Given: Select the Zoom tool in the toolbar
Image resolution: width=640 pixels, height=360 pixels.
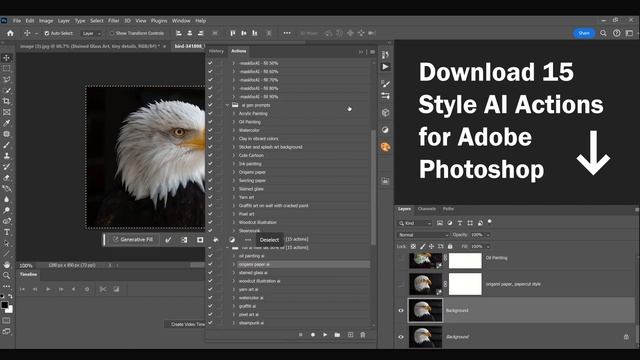Looking at the screenshot, I should coord(7,276).
